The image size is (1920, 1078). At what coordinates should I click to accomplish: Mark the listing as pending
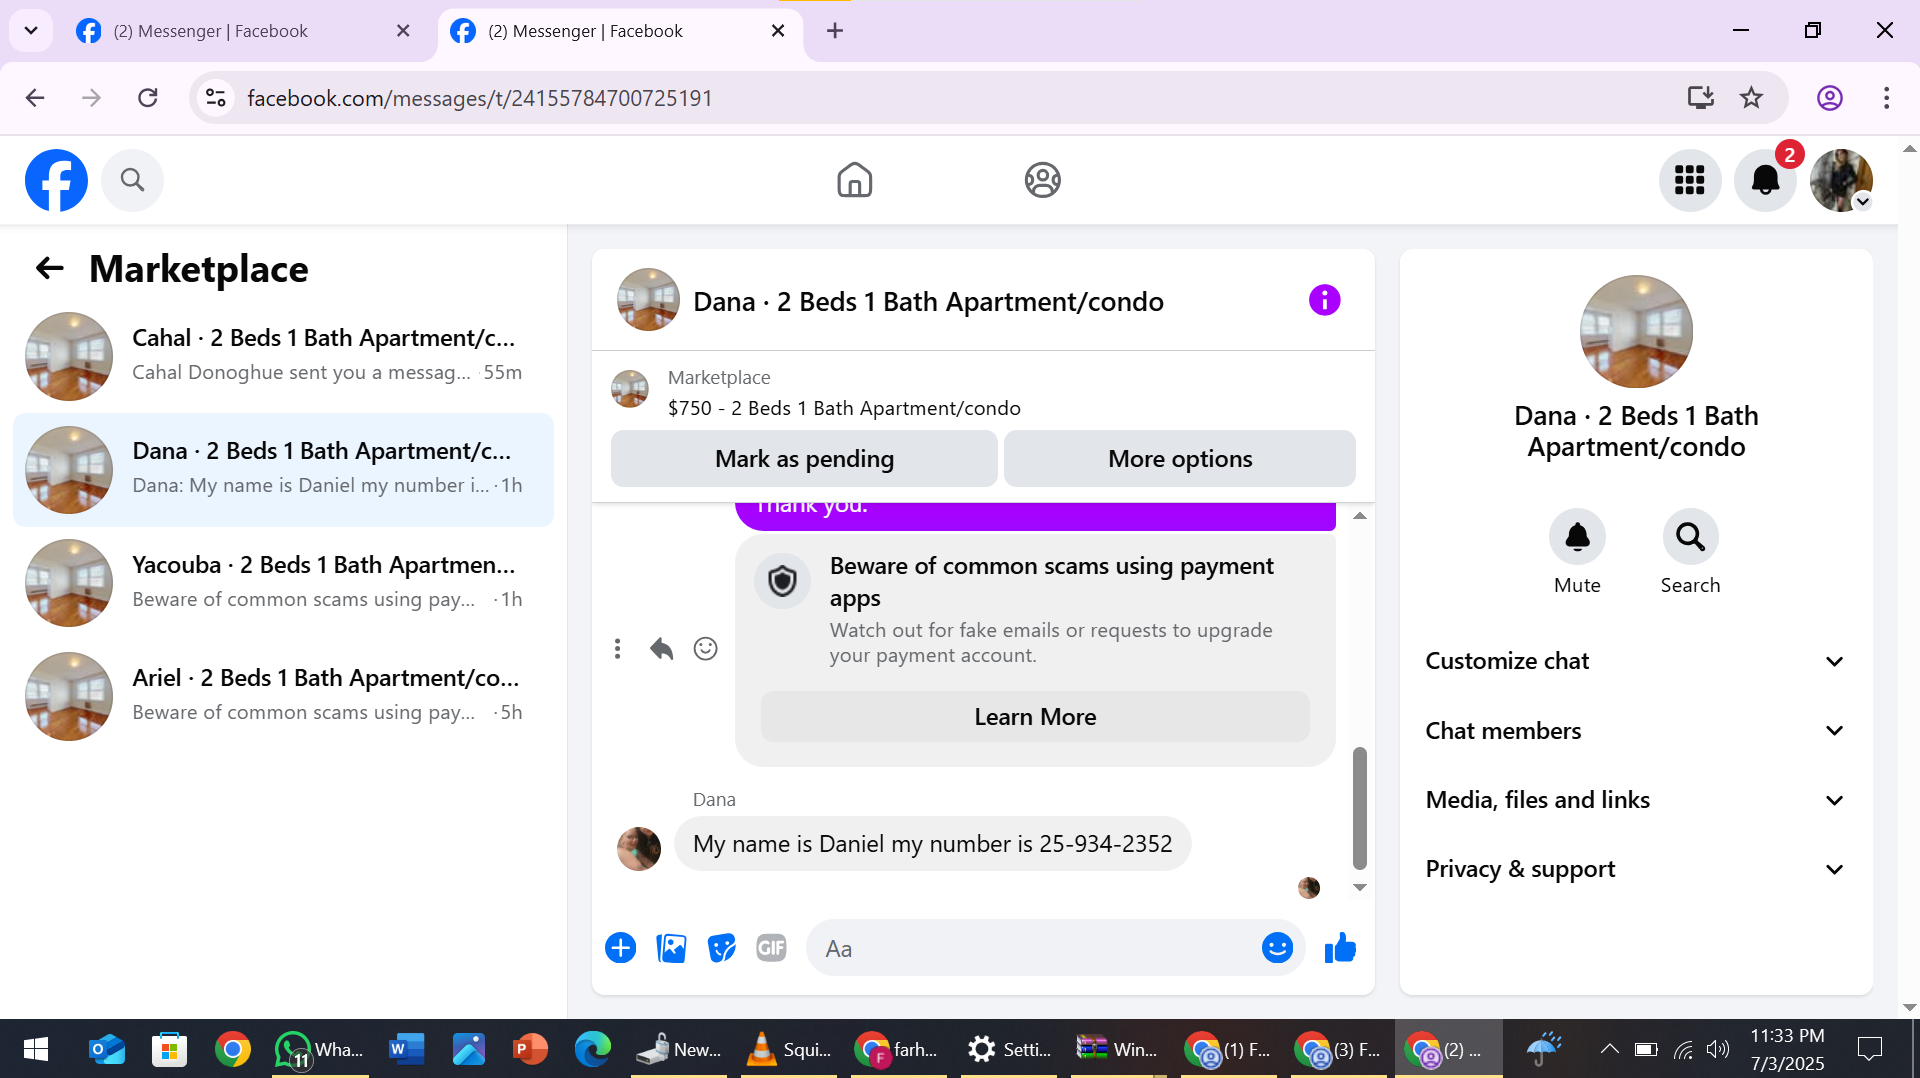click(804, 459)
